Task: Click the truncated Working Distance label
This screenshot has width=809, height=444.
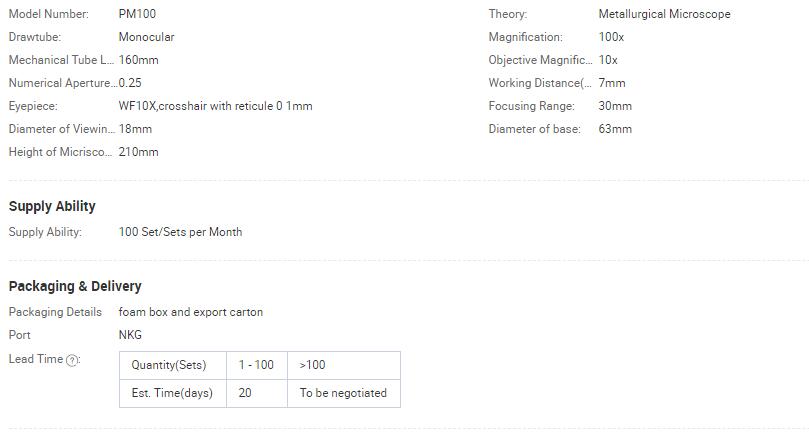Action: (540, 83)
